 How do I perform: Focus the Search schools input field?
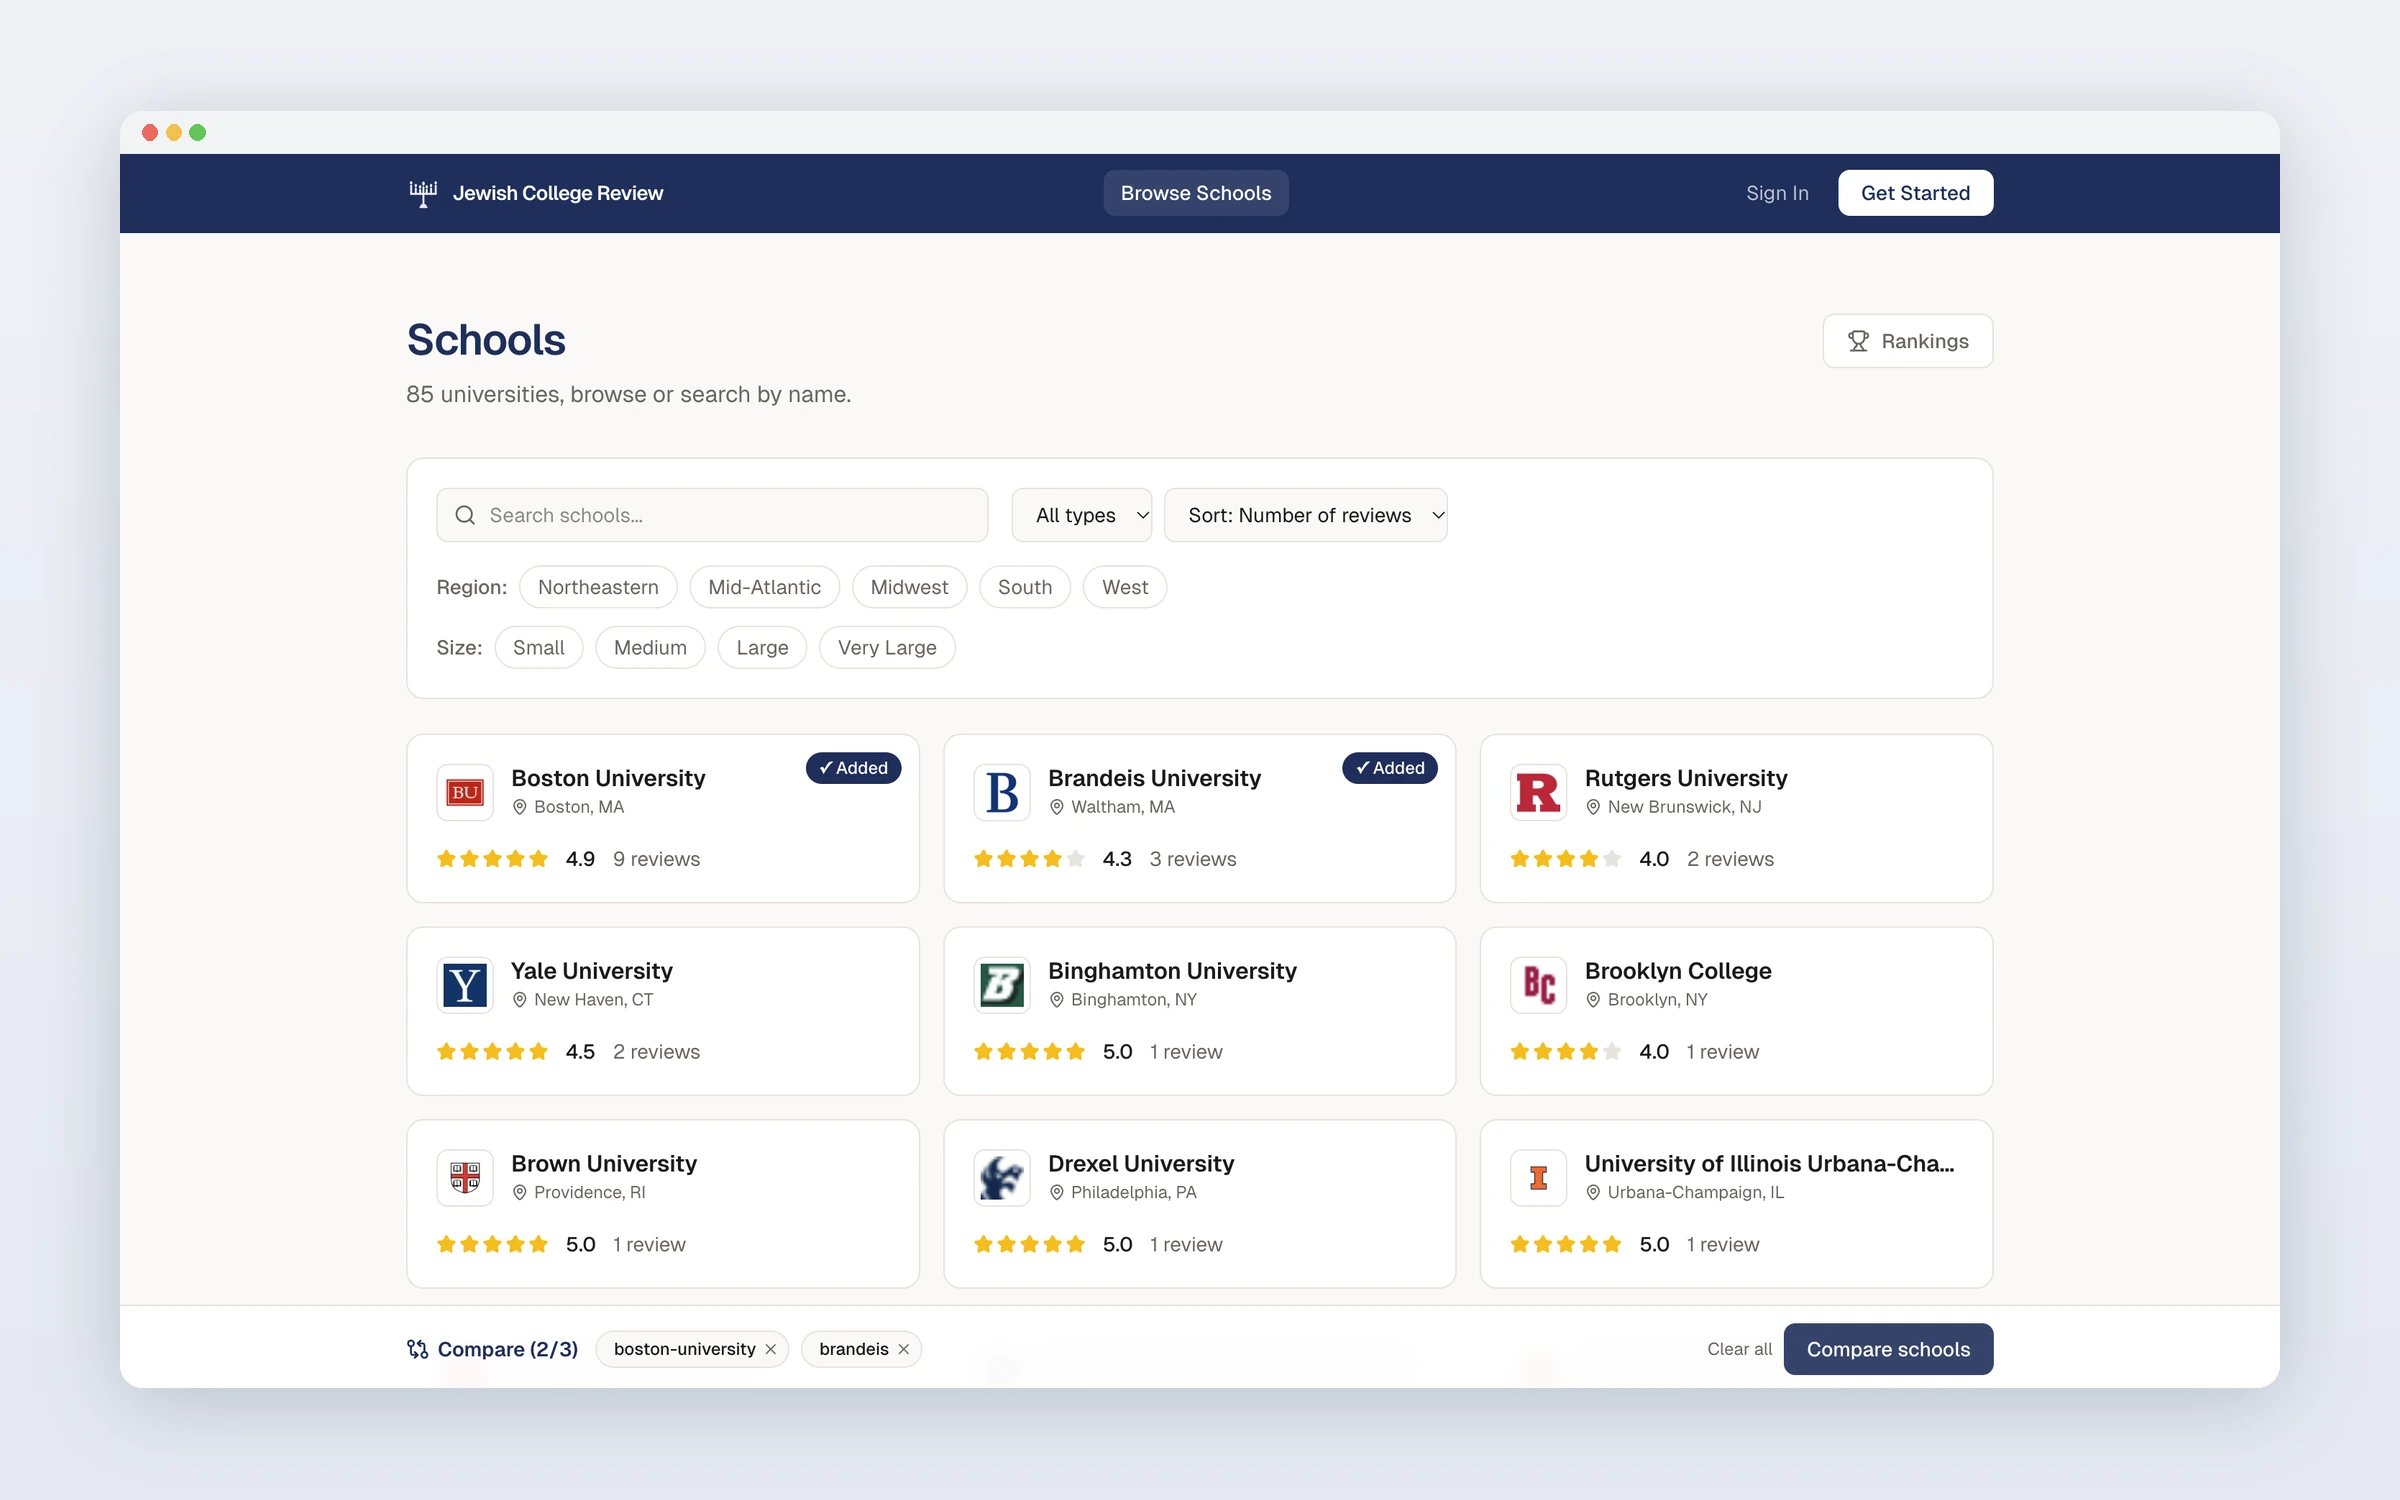coord(712,515)
